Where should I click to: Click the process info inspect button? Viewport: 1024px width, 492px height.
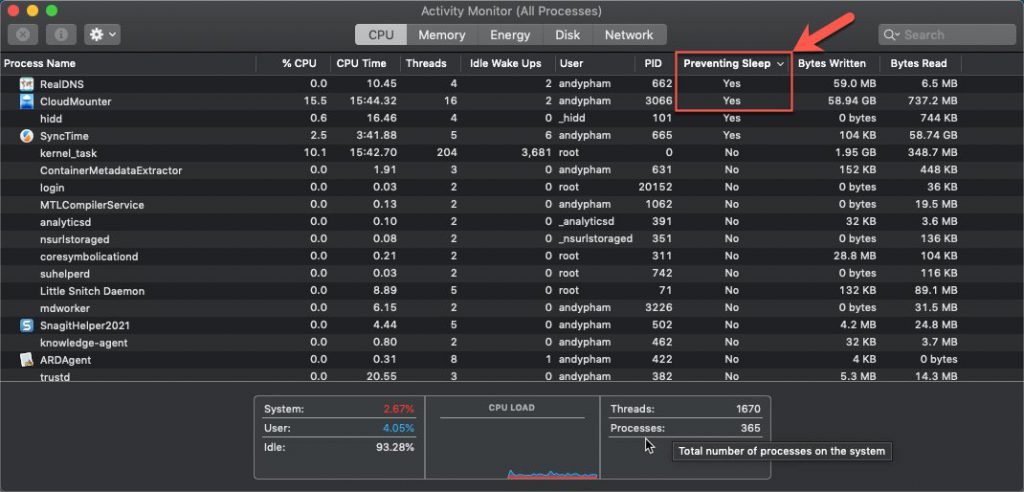tap(60, 34)
